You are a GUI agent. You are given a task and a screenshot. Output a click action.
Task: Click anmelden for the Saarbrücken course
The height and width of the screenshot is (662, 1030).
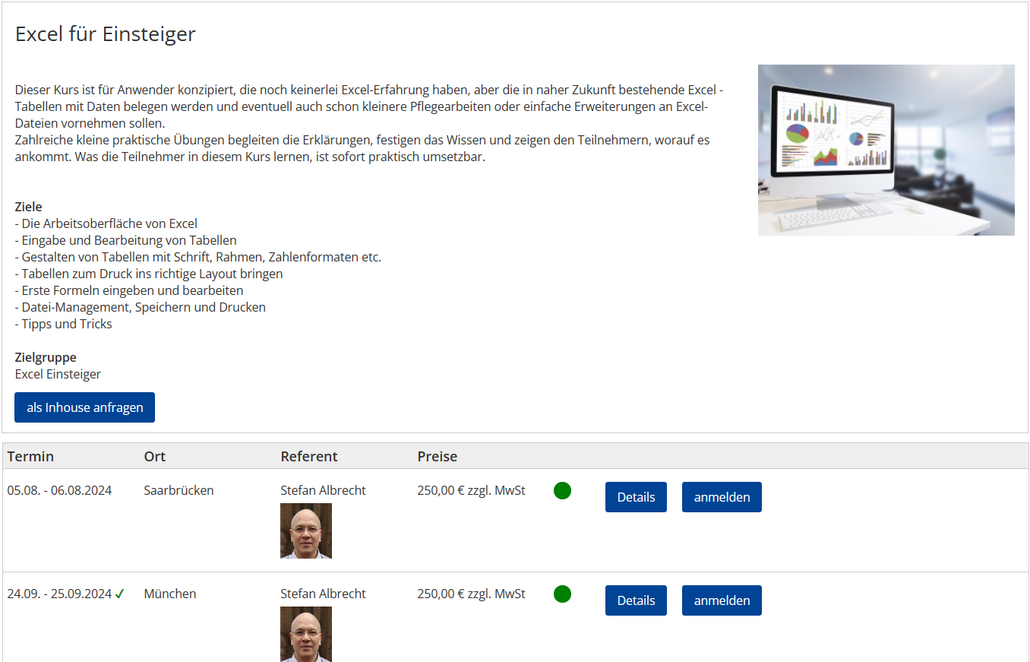(721, 497)
